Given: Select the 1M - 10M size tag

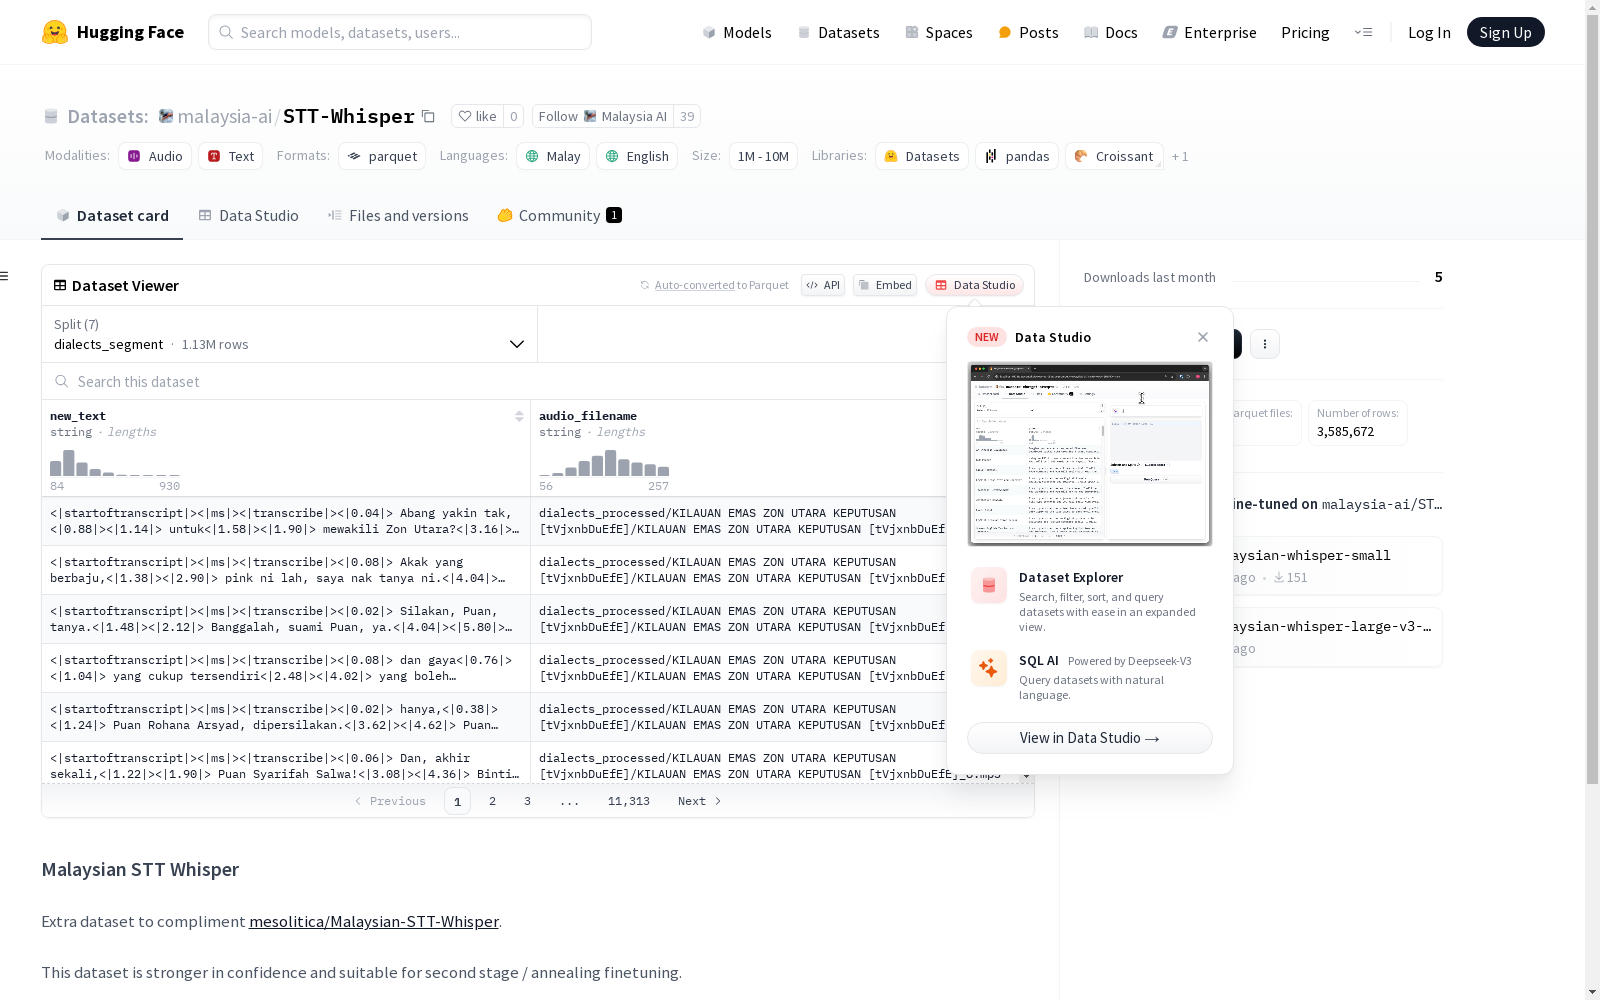Looking at the screenshot, I should coord(763,156).
